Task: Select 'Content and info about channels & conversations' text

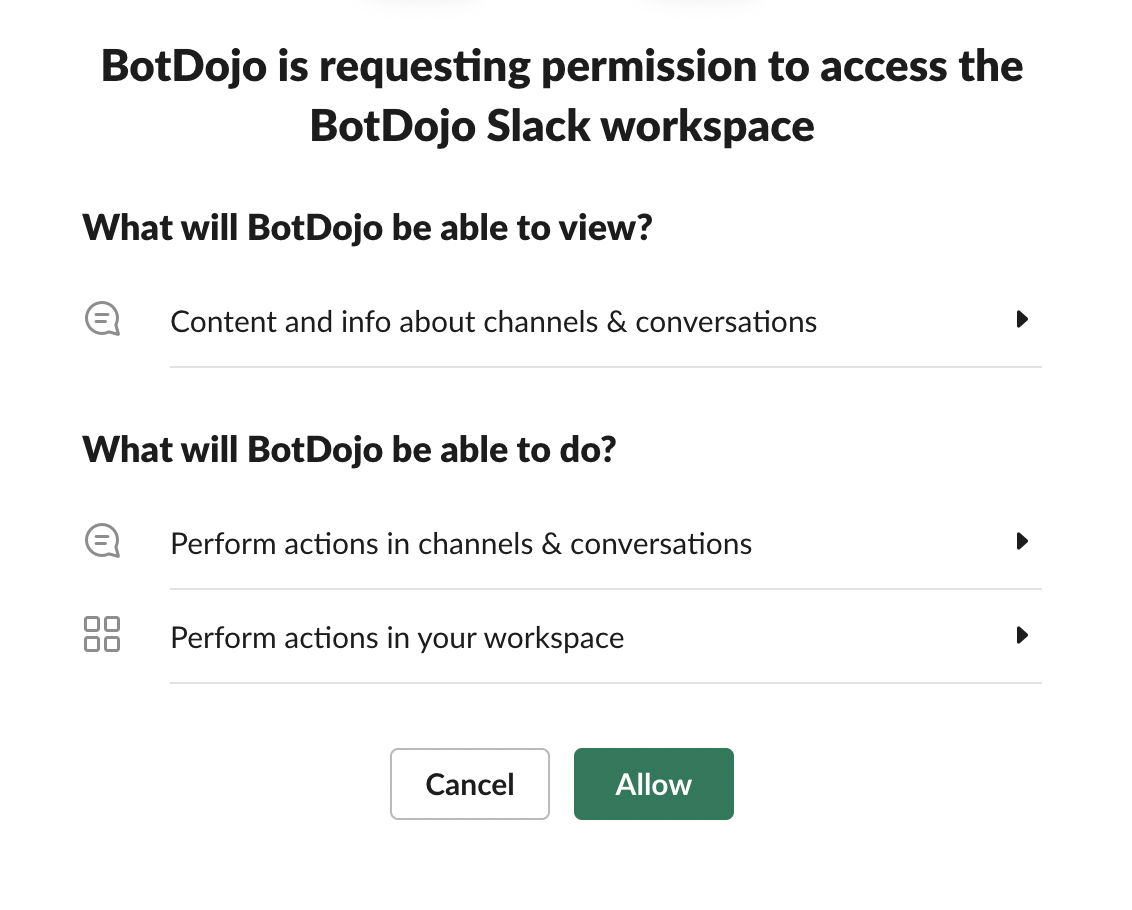Action: tap(493, 322)
